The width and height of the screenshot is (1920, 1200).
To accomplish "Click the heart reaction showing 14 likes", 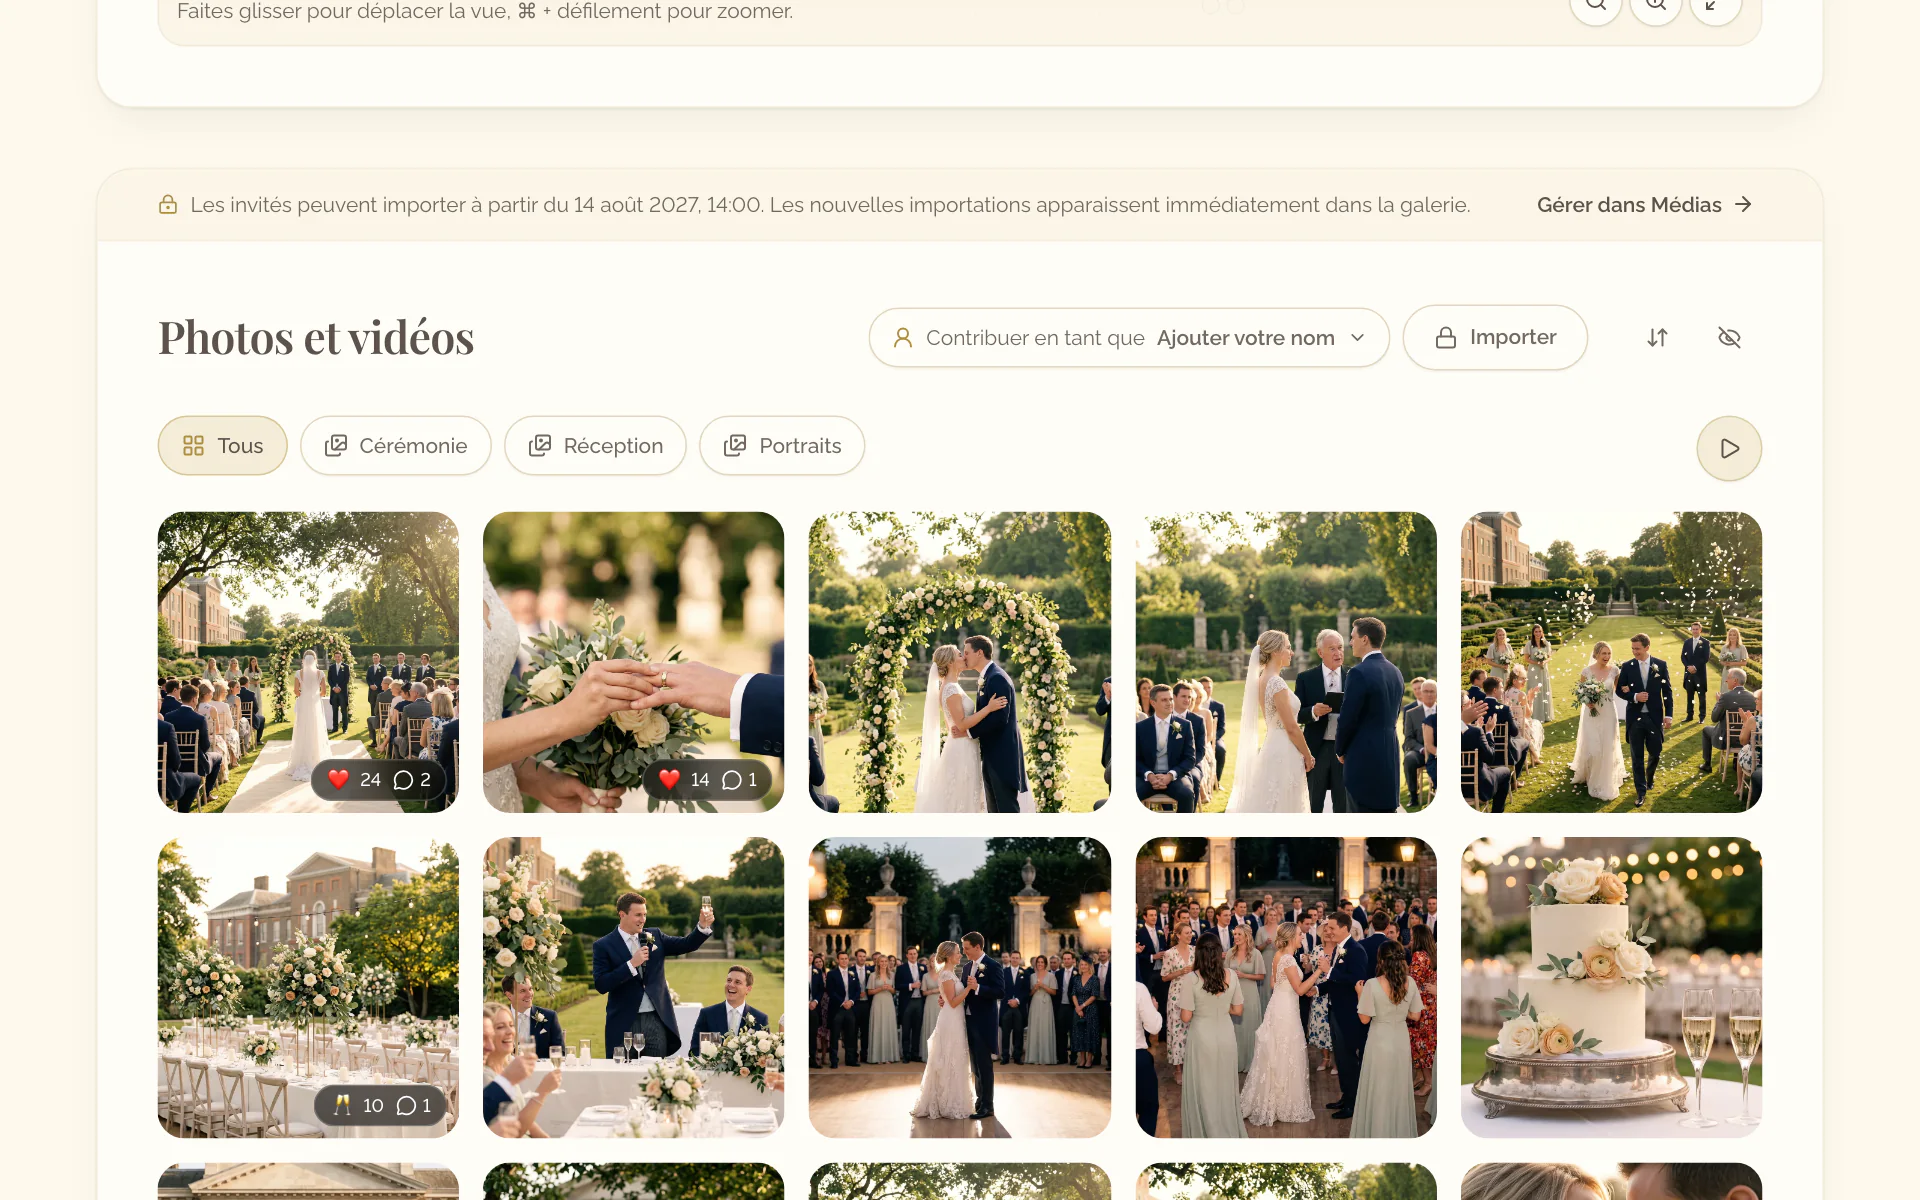I will [684, 779].
